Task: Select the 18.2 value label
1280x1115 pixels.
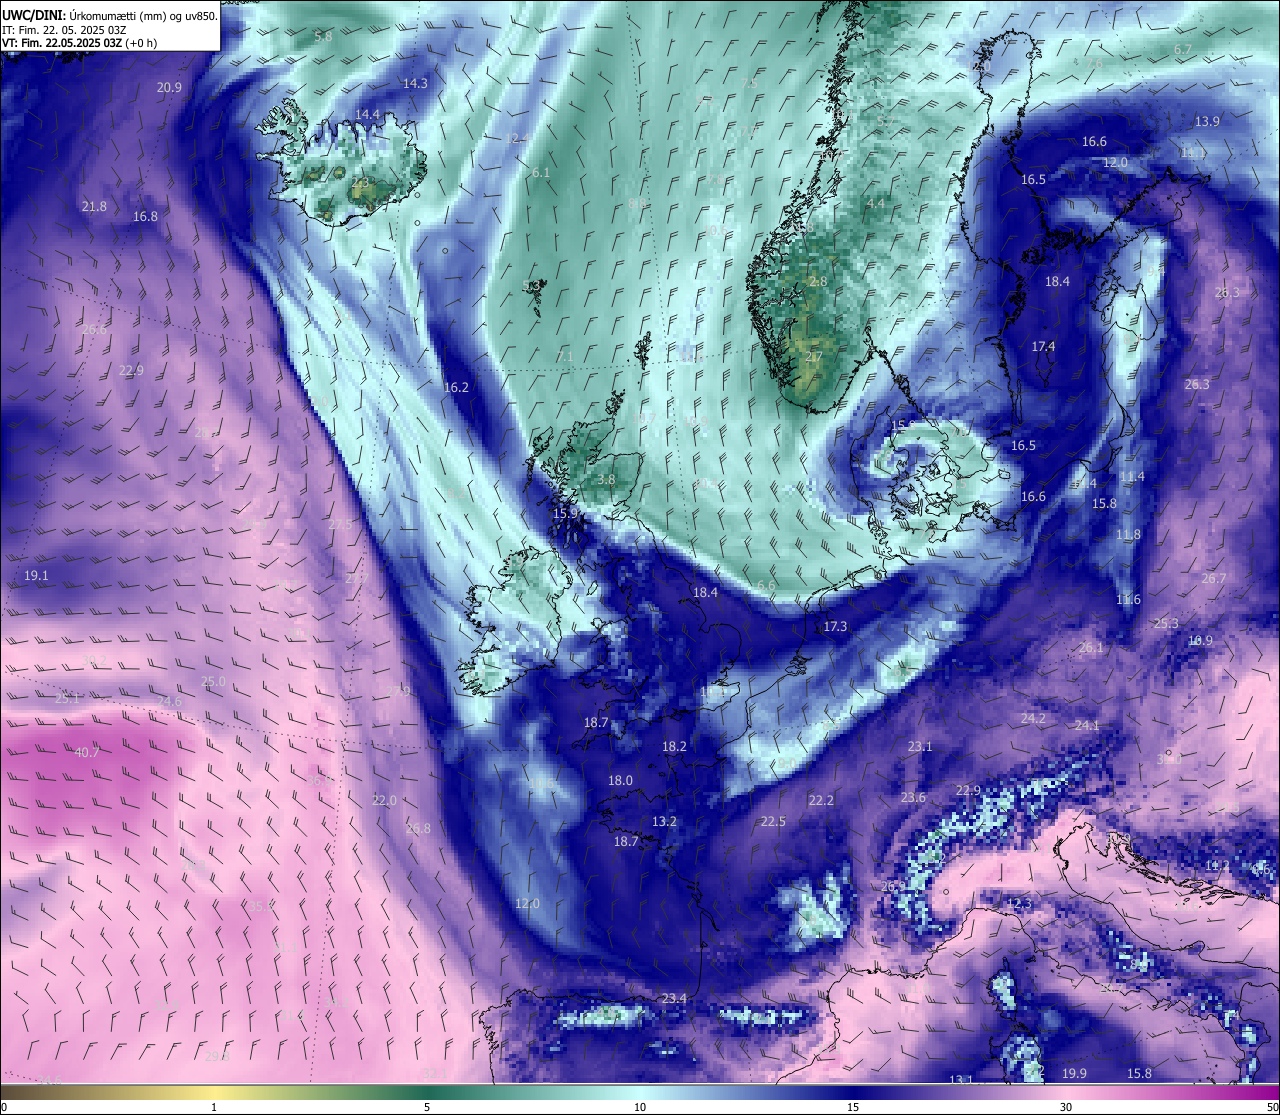Action: coord(674,747)
